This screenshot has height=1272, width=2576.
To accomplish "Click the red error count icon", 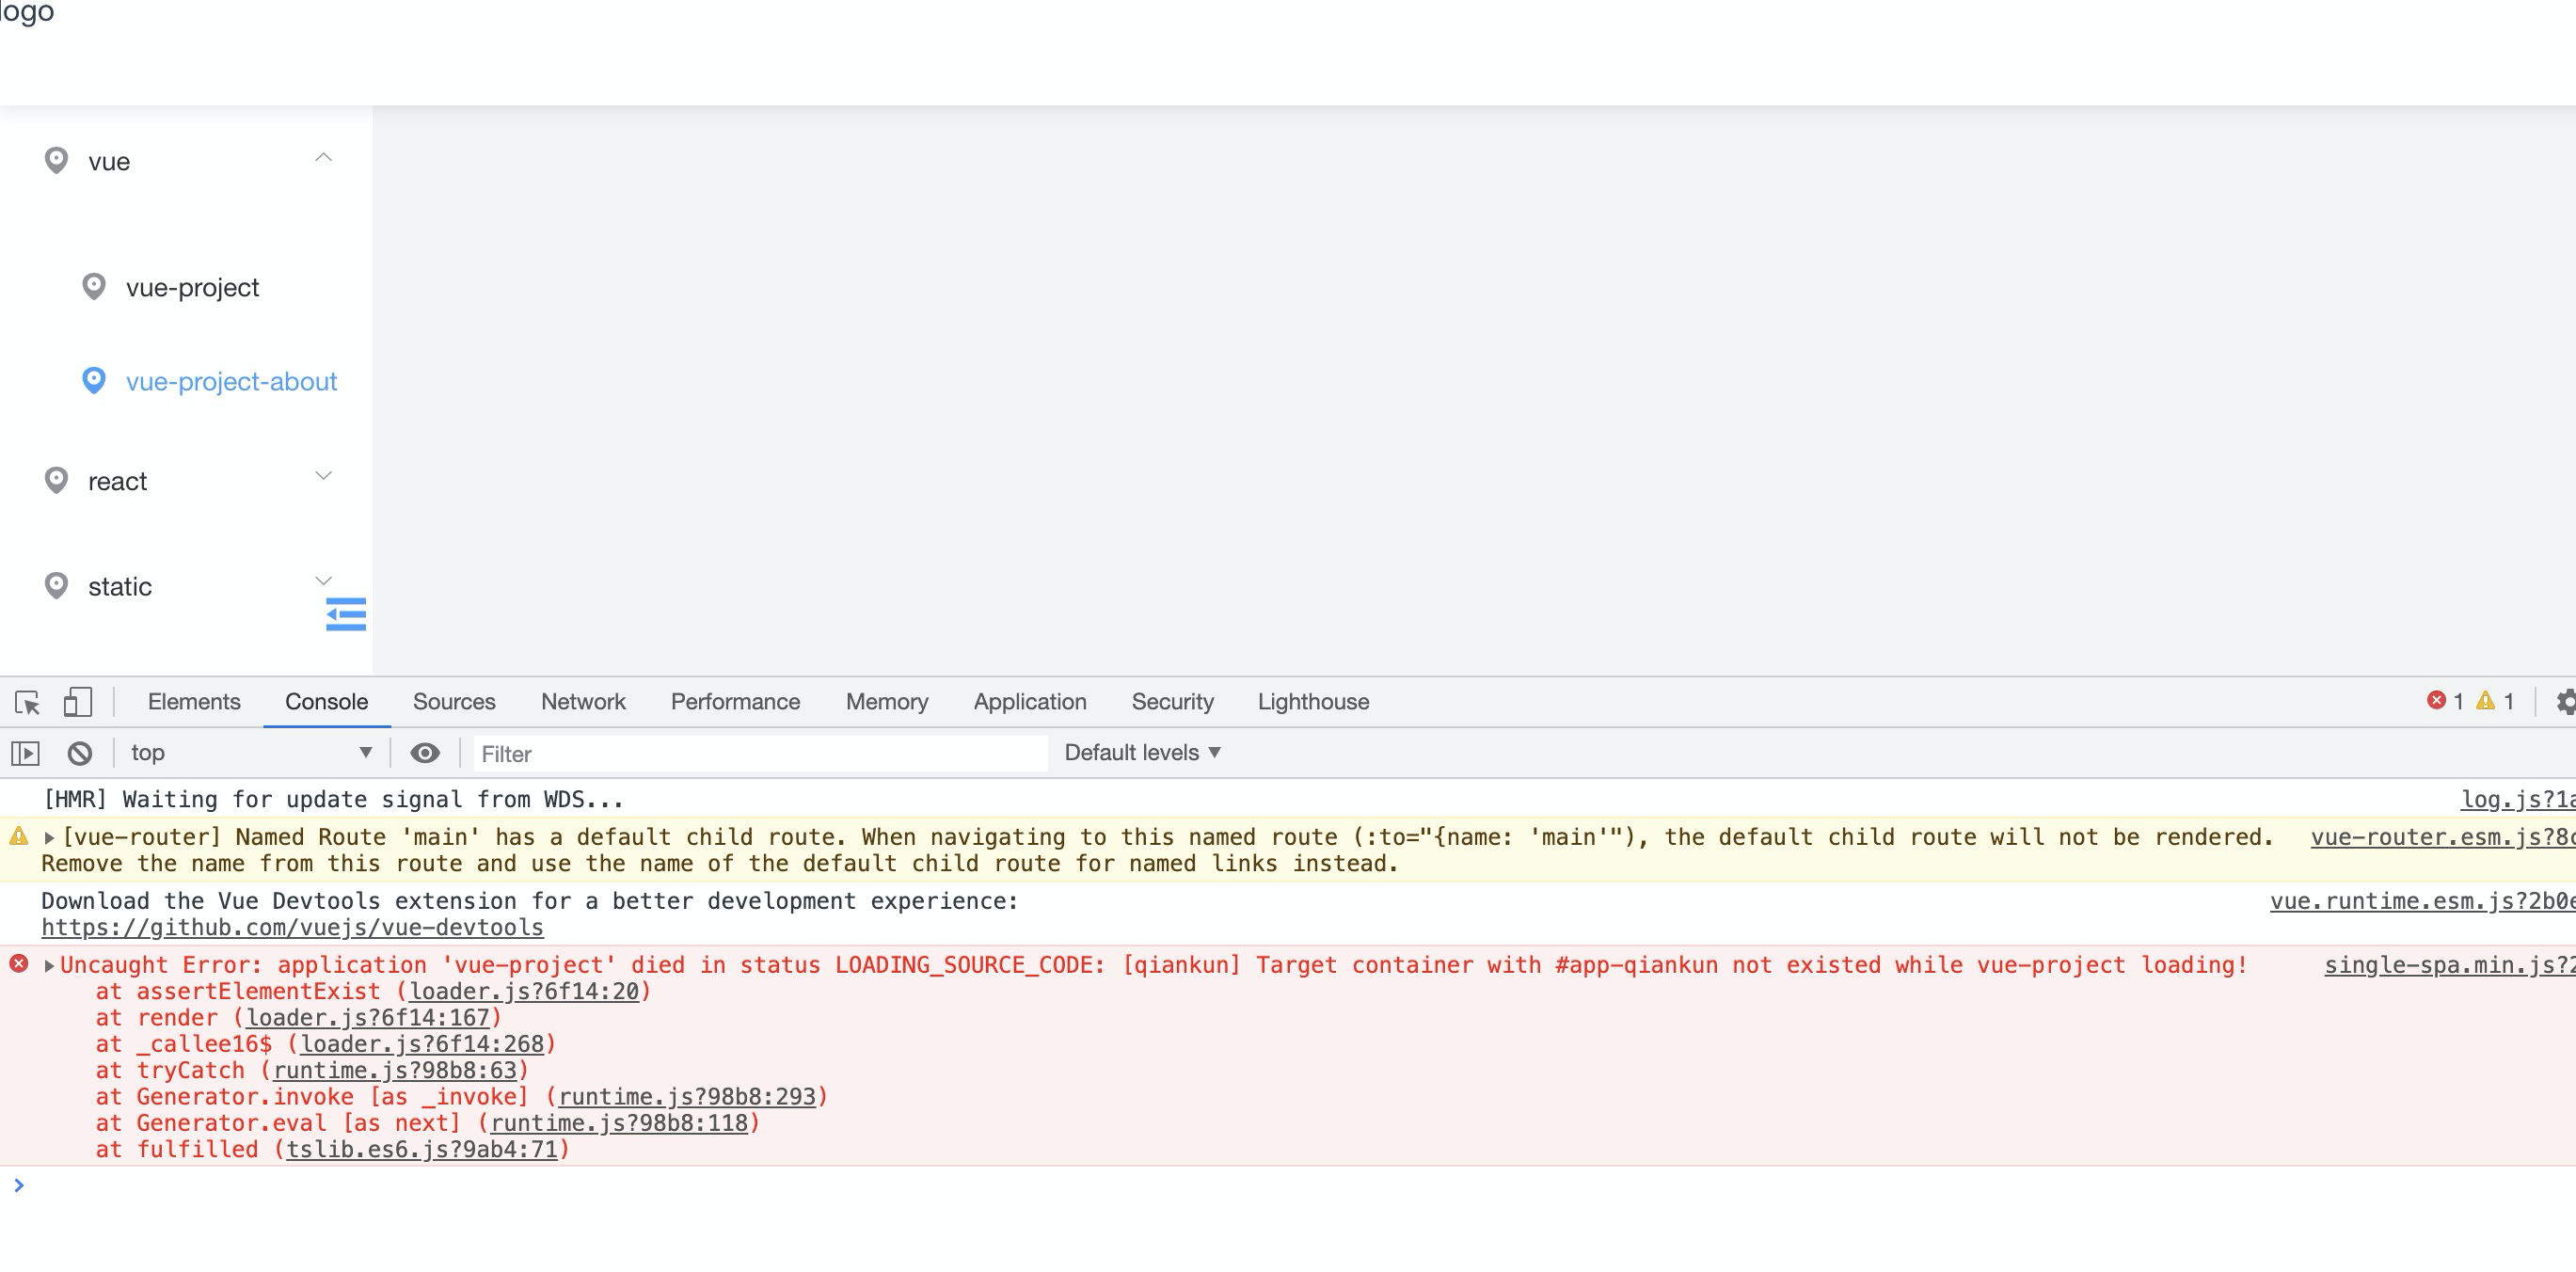I will [x=2436, y=701].
